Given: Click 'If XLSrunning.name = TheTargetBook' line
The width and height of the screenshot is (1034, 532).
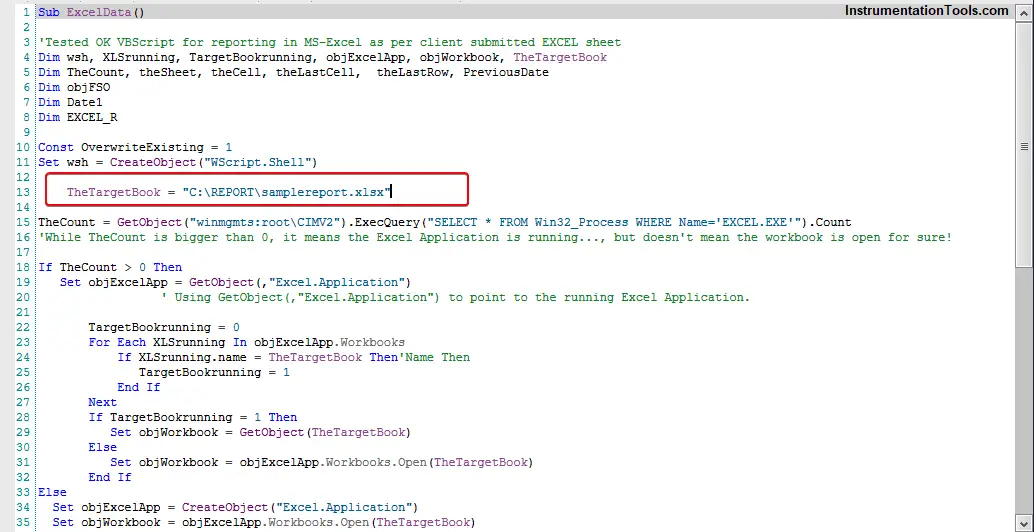Looking at the screenshot, I should tap(293, 357).
